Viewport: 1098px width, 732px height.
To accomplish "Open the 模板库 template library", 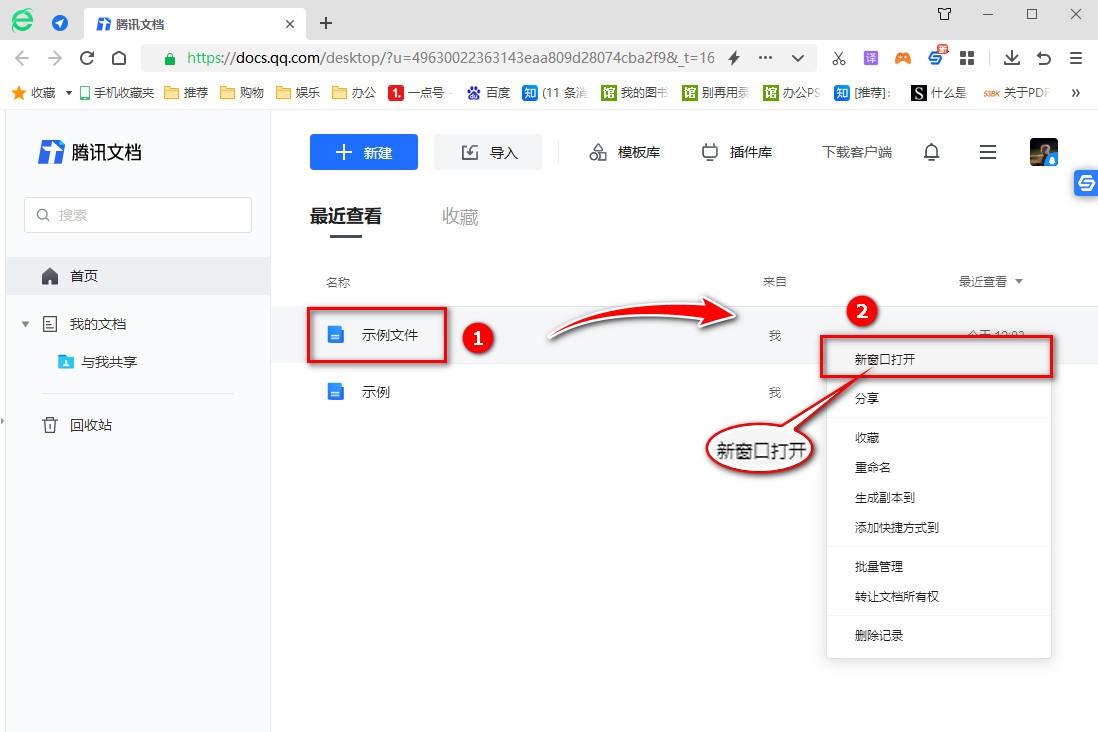I will [624, 151].
